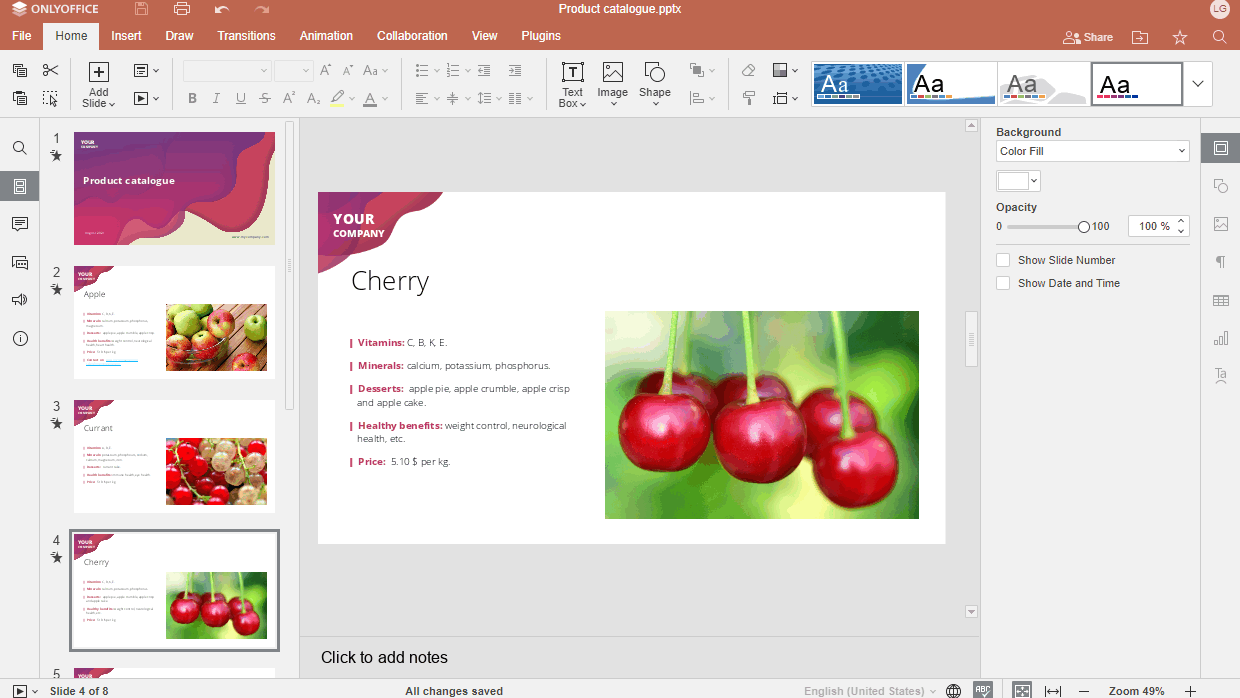Insert a Text Box
The height and width of the screenshot is (698, 1240).
pos(572,84)
